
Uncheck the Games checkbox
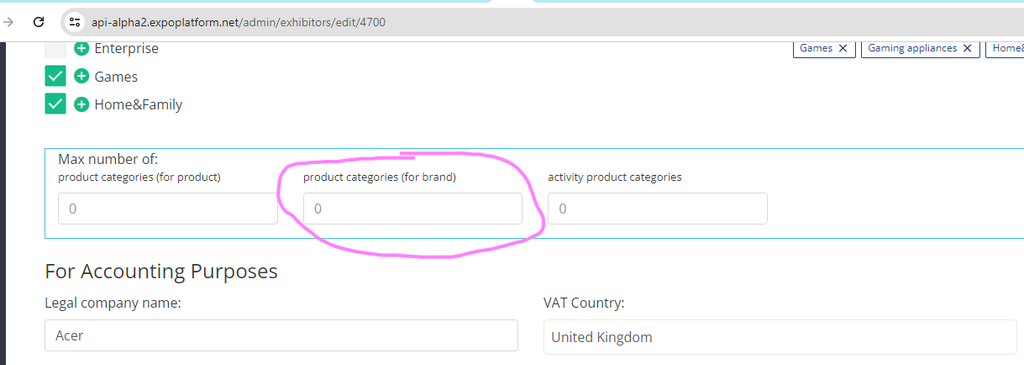pos(56,76)
